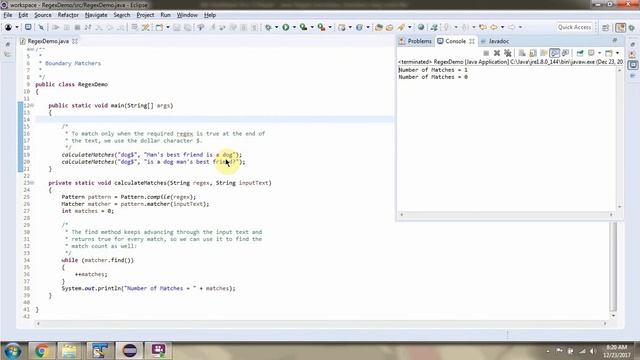Image resolution: width=640 pixels, height=360 pixels.
Task: Click the Quick Access search field
Action: tap(574, 27)
